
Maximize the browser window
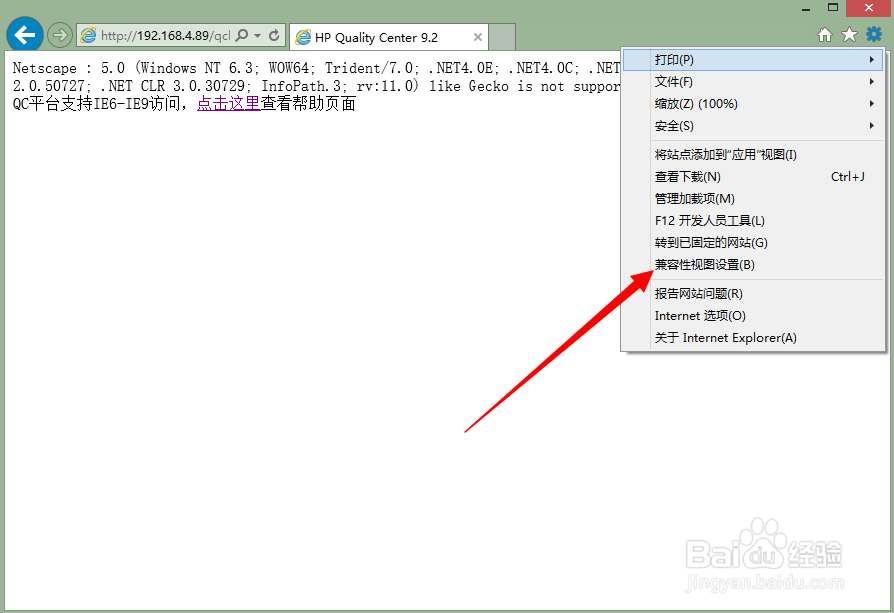[x=832, y=8]
